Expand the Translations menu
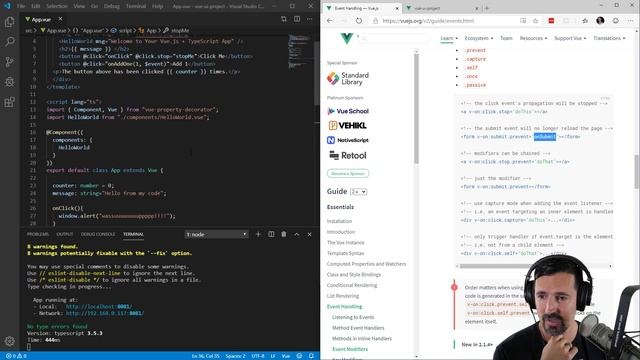 609,38
